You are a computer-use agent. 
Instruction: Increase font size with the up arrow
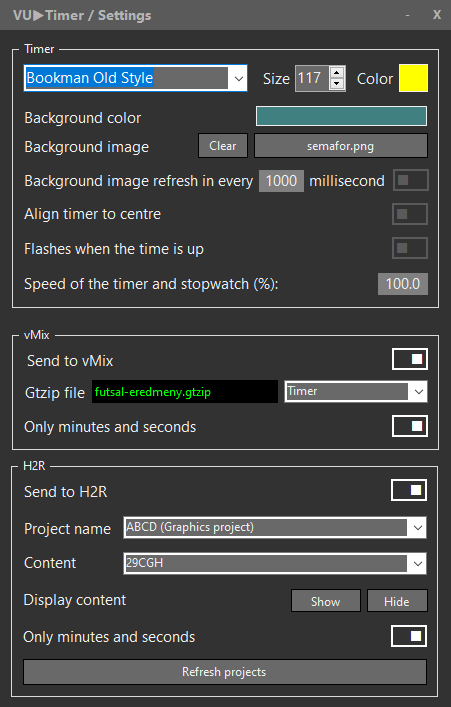(336, 72)
